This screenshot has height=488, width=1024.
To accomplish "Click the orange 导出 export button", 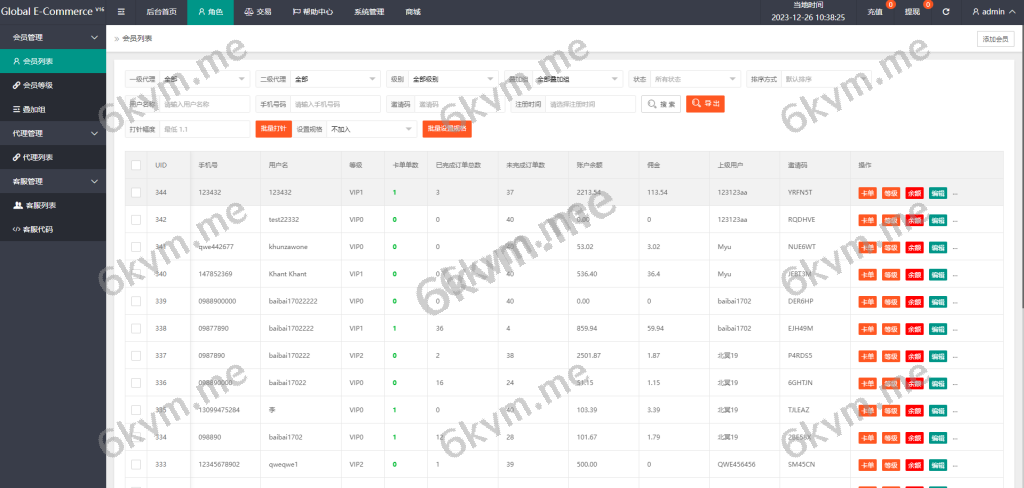I will (705, 103).
